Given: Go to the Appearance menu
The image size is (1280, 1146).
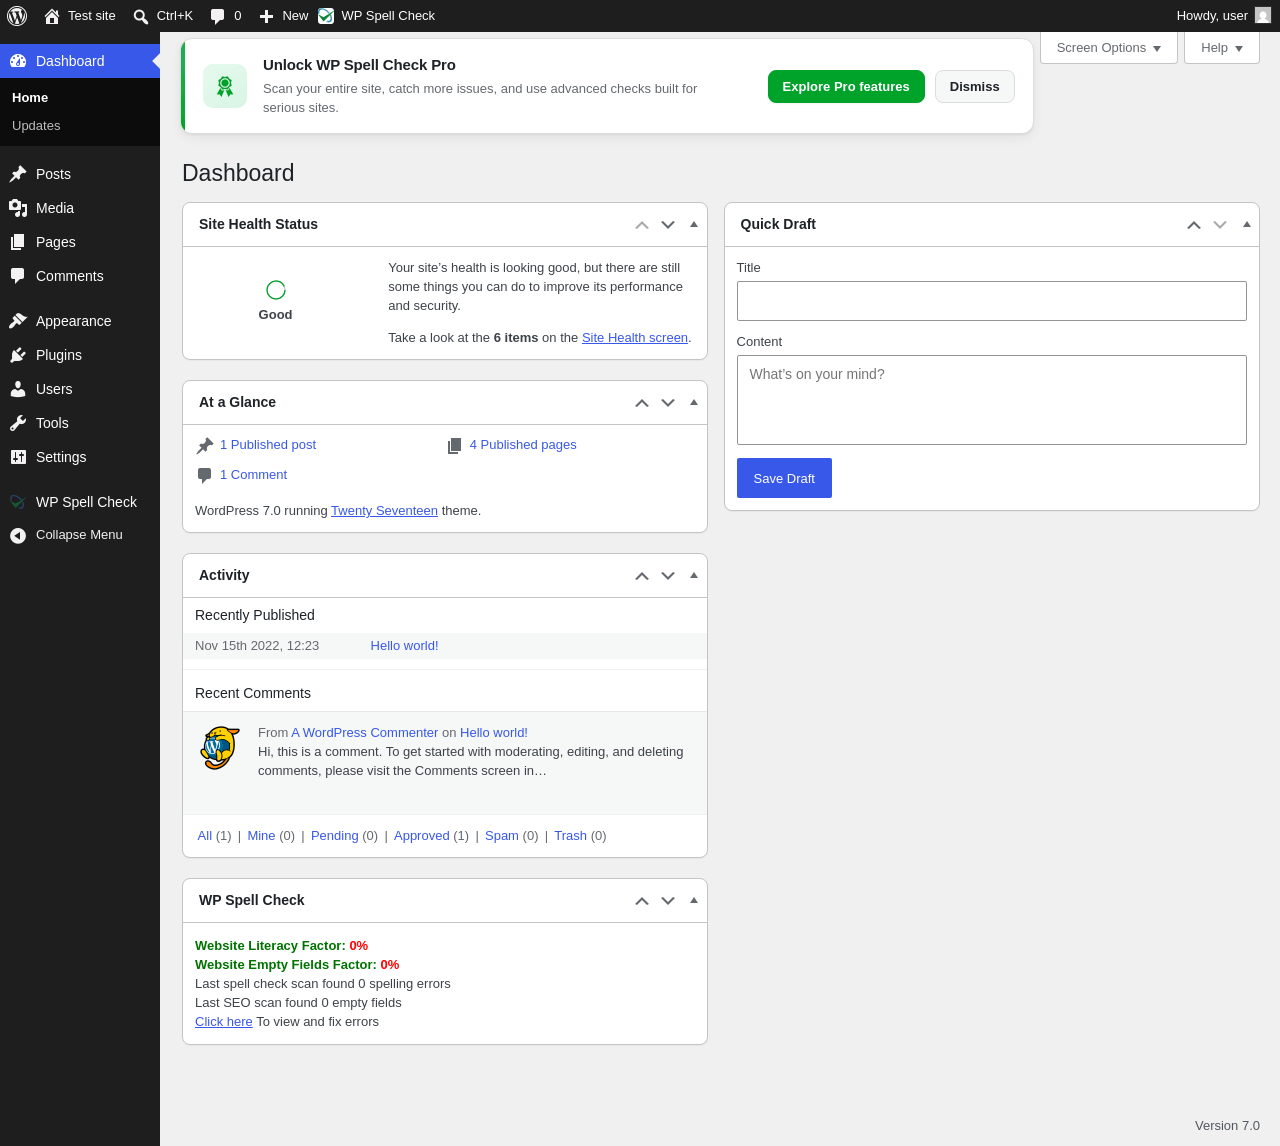Looking at the screenshot, I should pos(80,321).
